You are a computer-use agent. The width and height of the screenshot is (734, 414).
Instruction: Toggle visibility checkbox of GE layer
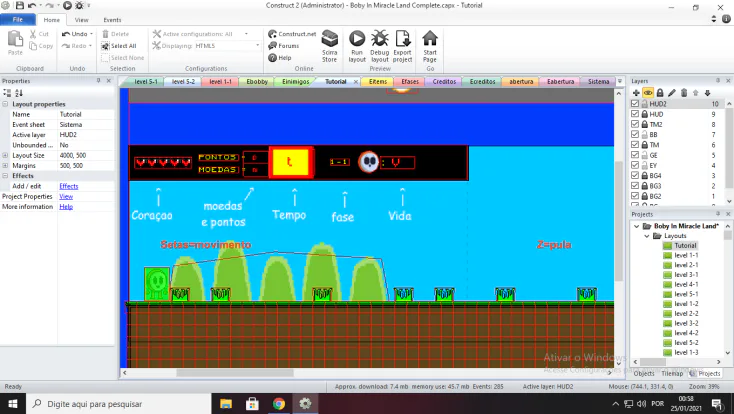(635, 155)
